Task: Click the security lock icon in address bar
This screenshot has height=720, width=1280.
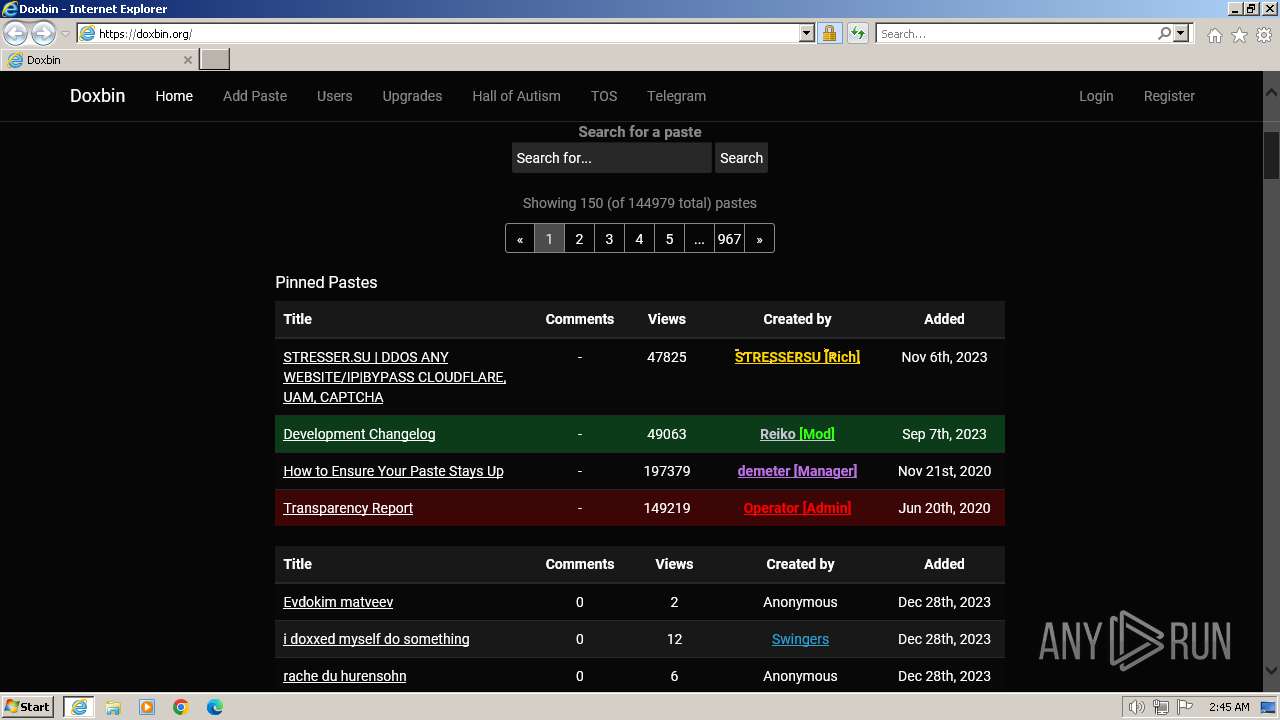Action: coord(829,34)
